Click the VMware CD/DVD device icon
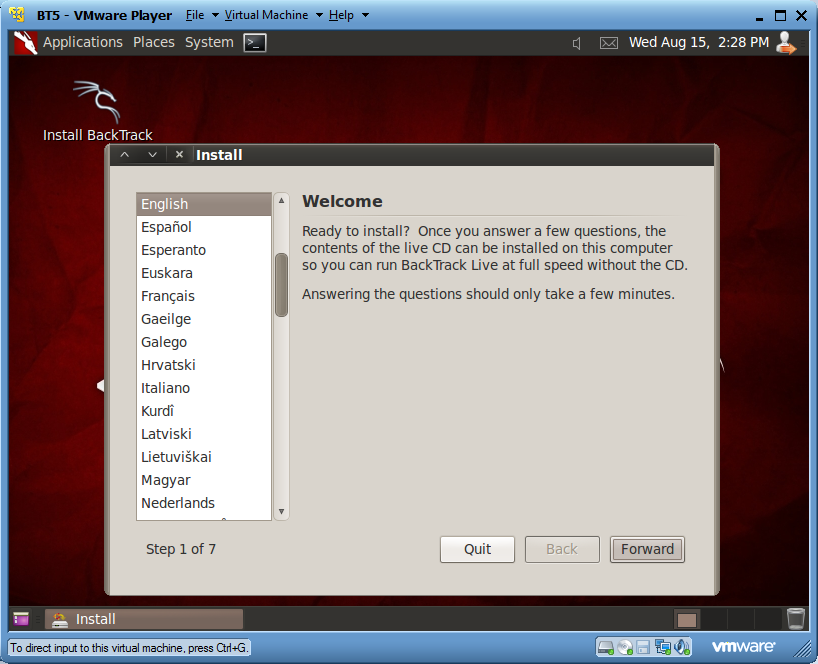 (x=625, y=647)
